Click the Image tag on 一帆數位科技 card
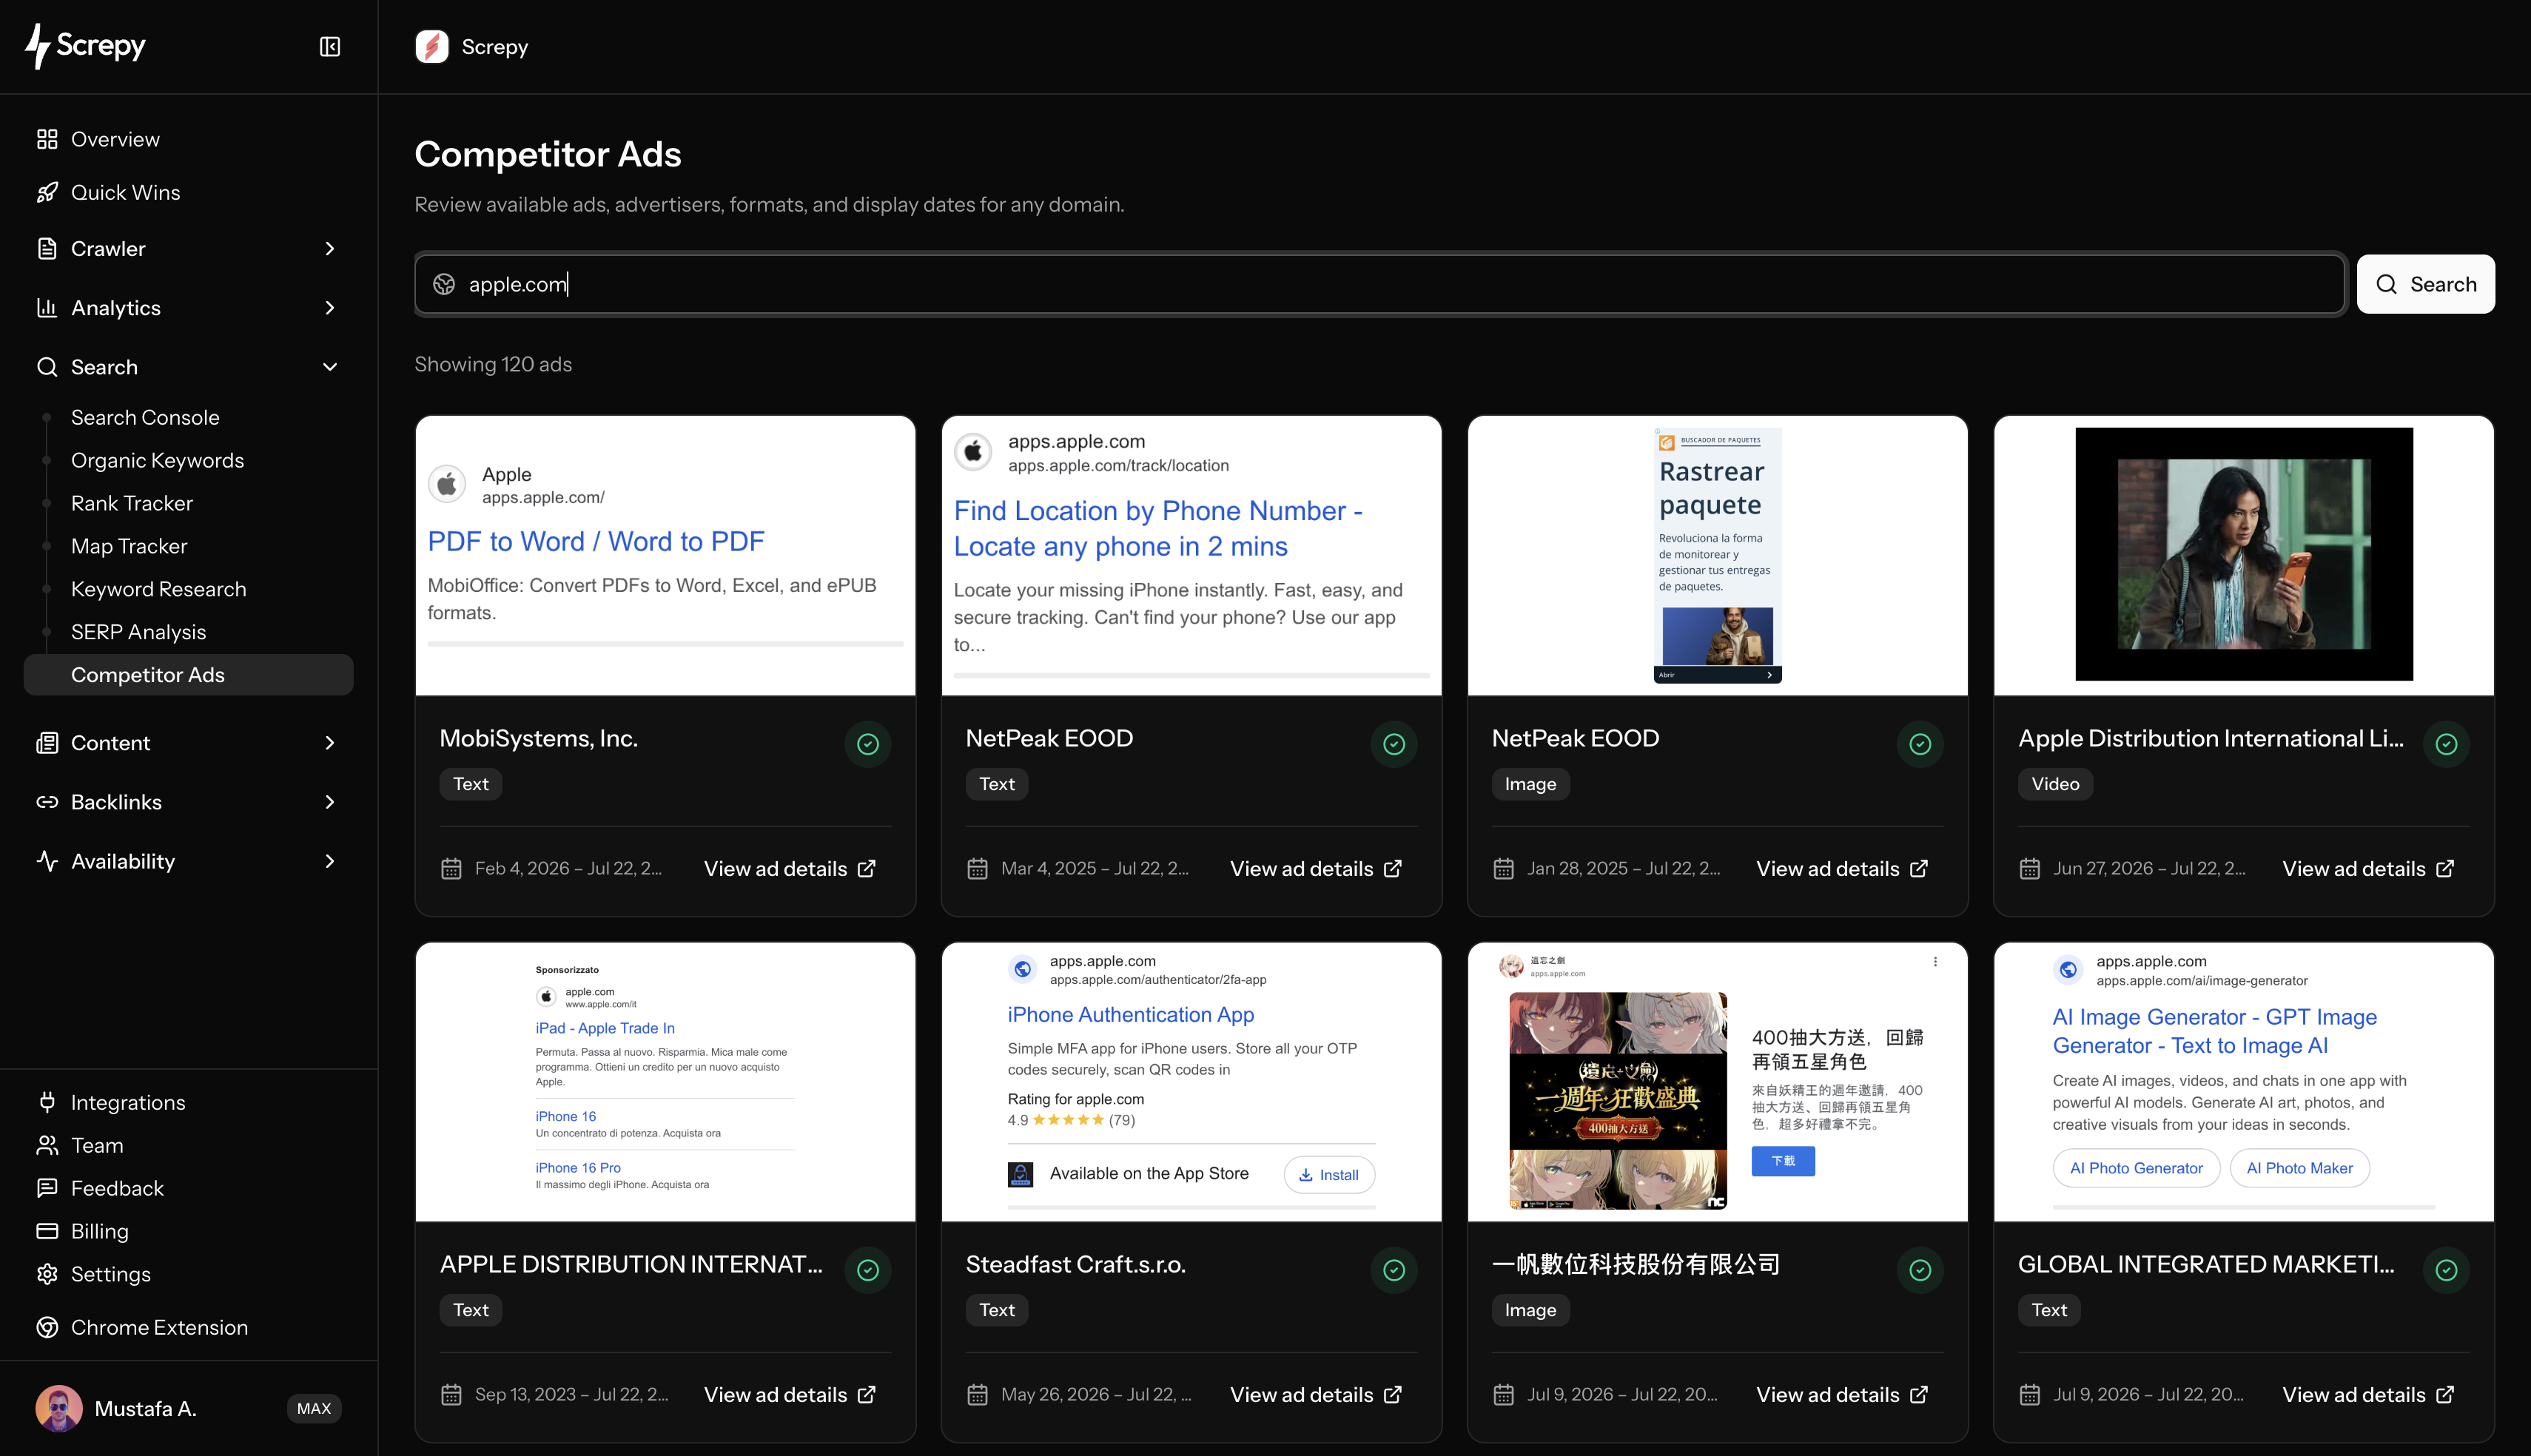Screen dimensions: 2531x1456 (x=1530, y=1310)
